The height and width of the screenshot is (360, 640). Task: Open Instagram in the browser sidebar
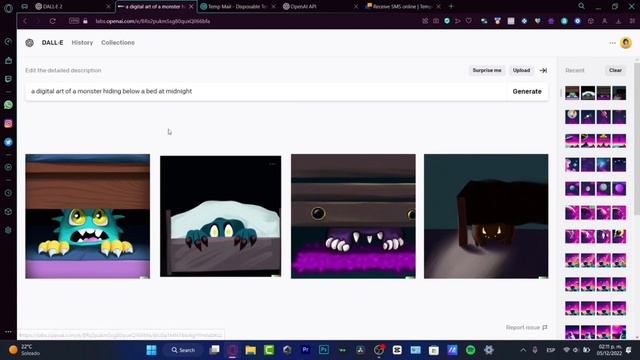[8, 124]
